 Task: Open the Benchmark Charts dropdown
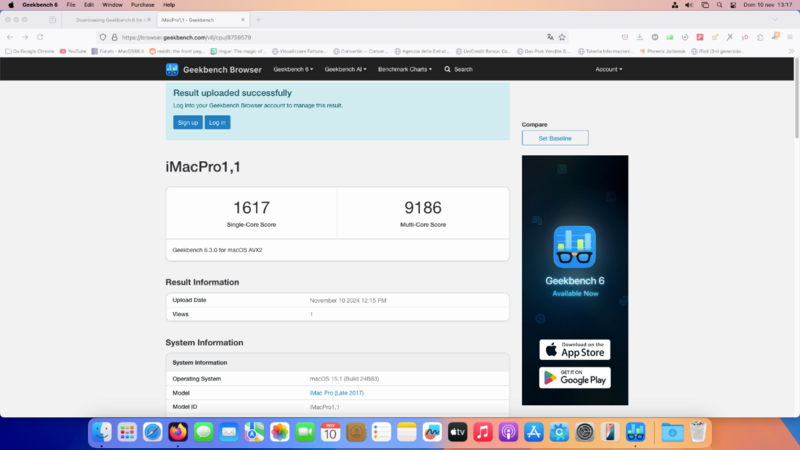tap(405, 69)
